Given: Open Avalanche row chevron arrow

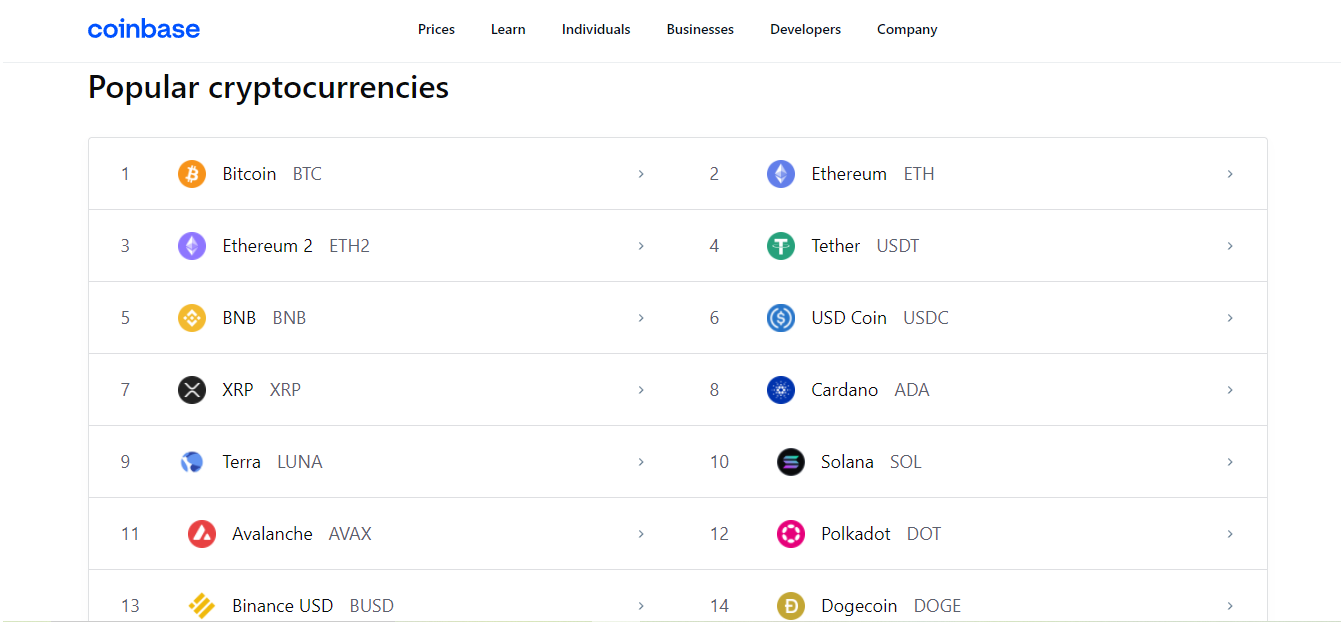Looking at the screenshot, I should [x=641, y=534].
